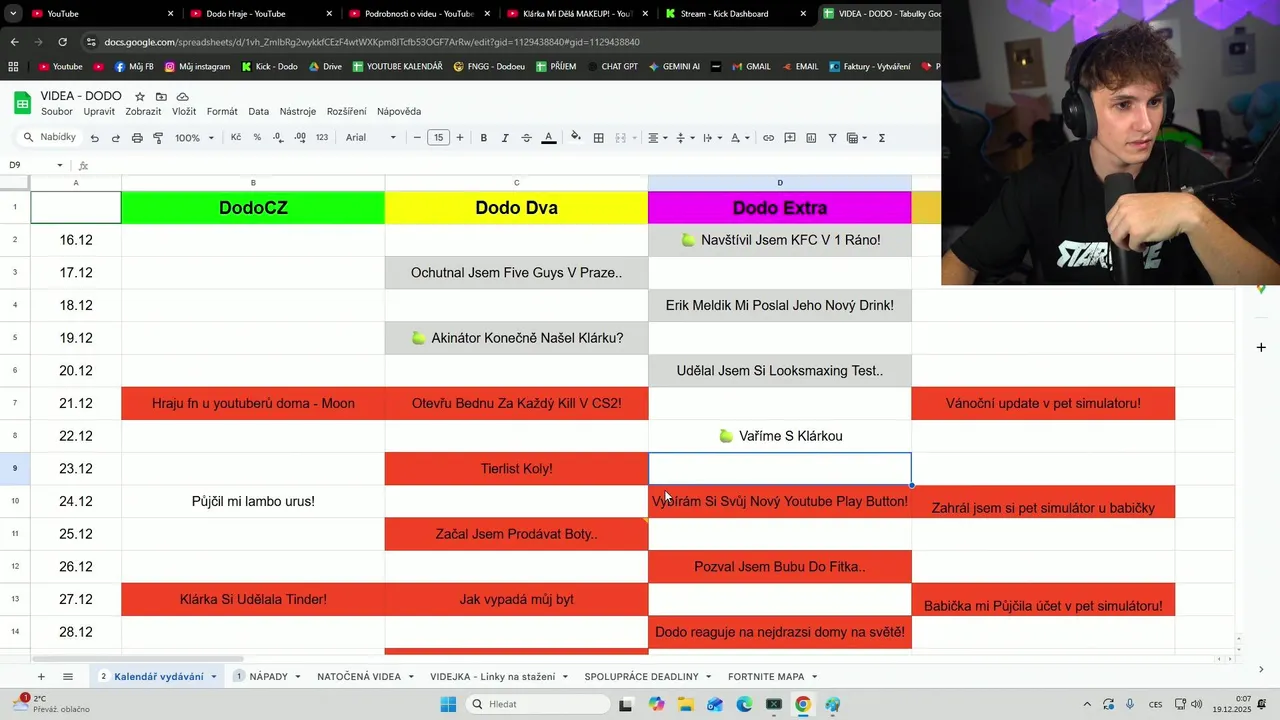The width and height of the screenshot is (1280, 720).
Task: Switch to NATOČENÁ VIDEA sheet tab
Action: pyautogui.click(x=359, y=677)
